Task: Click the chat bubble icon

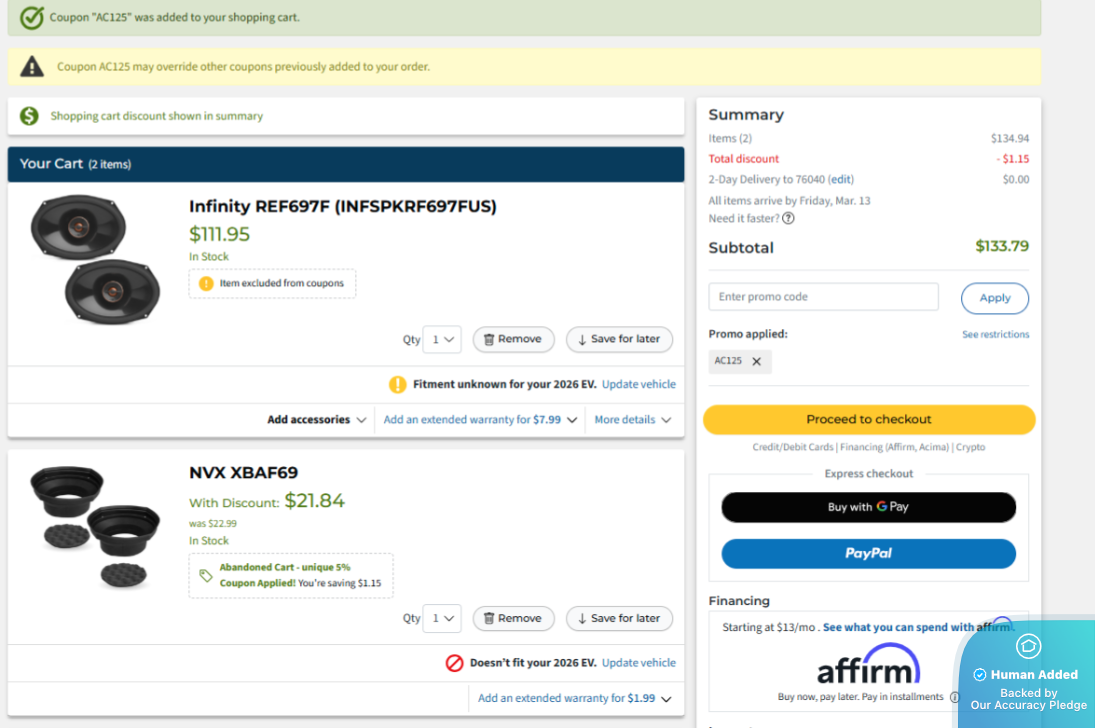Action: (1028, 646)
